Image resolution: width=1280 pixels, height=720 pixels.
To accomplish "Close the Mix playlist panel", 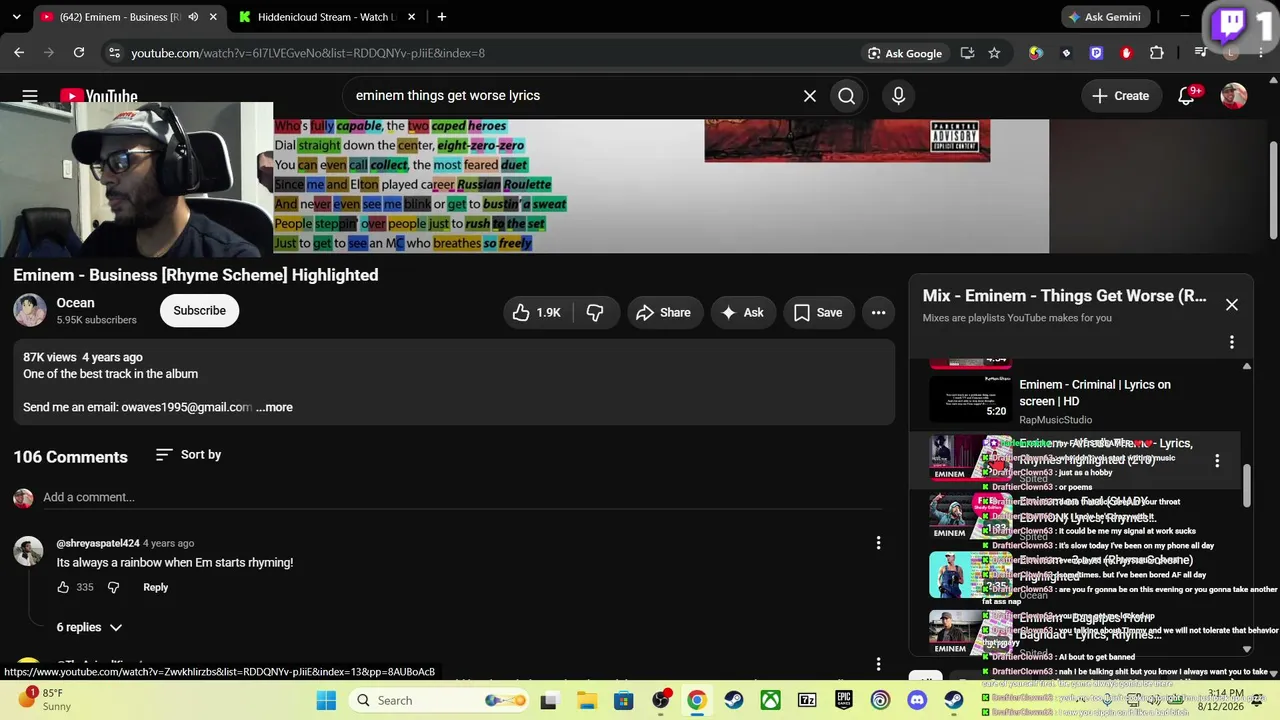I will [1231, 305].
